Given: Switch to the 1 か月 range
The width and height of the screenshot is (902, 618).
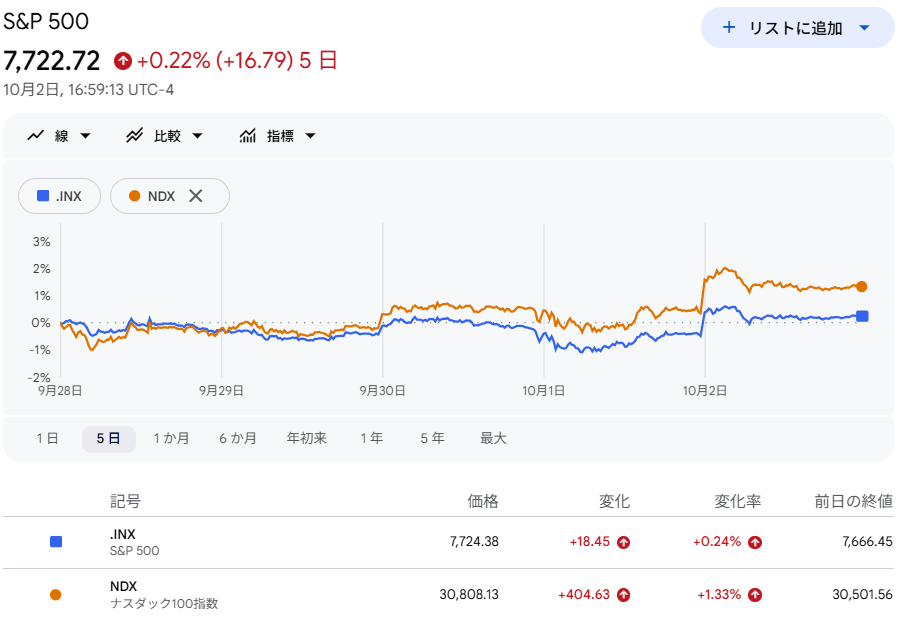Looking at the screenshot, I should point(171,438).
